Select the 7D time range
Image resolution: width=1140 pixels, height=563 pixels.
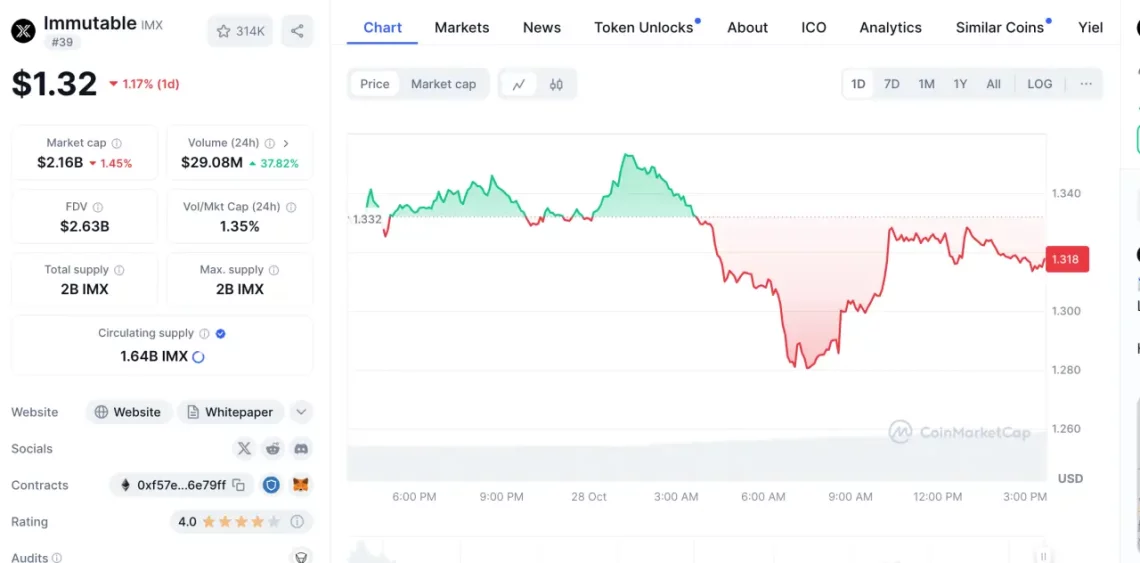click(x=891, y=84)
